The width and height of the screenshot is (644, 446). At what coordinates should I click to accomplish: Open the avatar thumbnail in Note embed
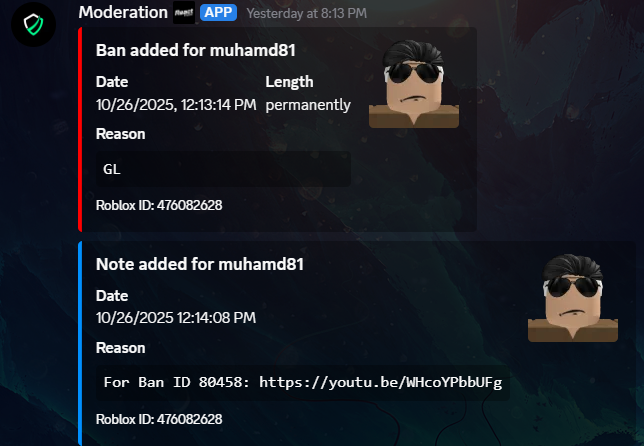coord(573,298)
